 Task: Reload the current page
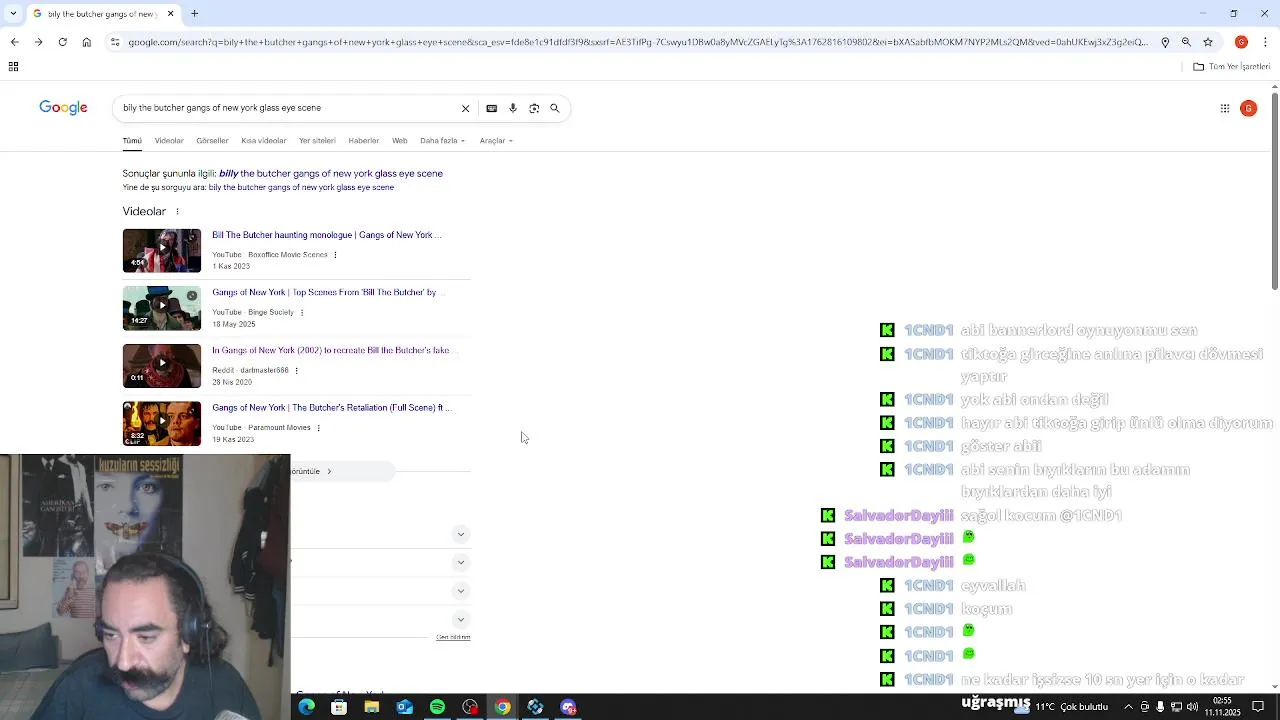pos(62,42)
